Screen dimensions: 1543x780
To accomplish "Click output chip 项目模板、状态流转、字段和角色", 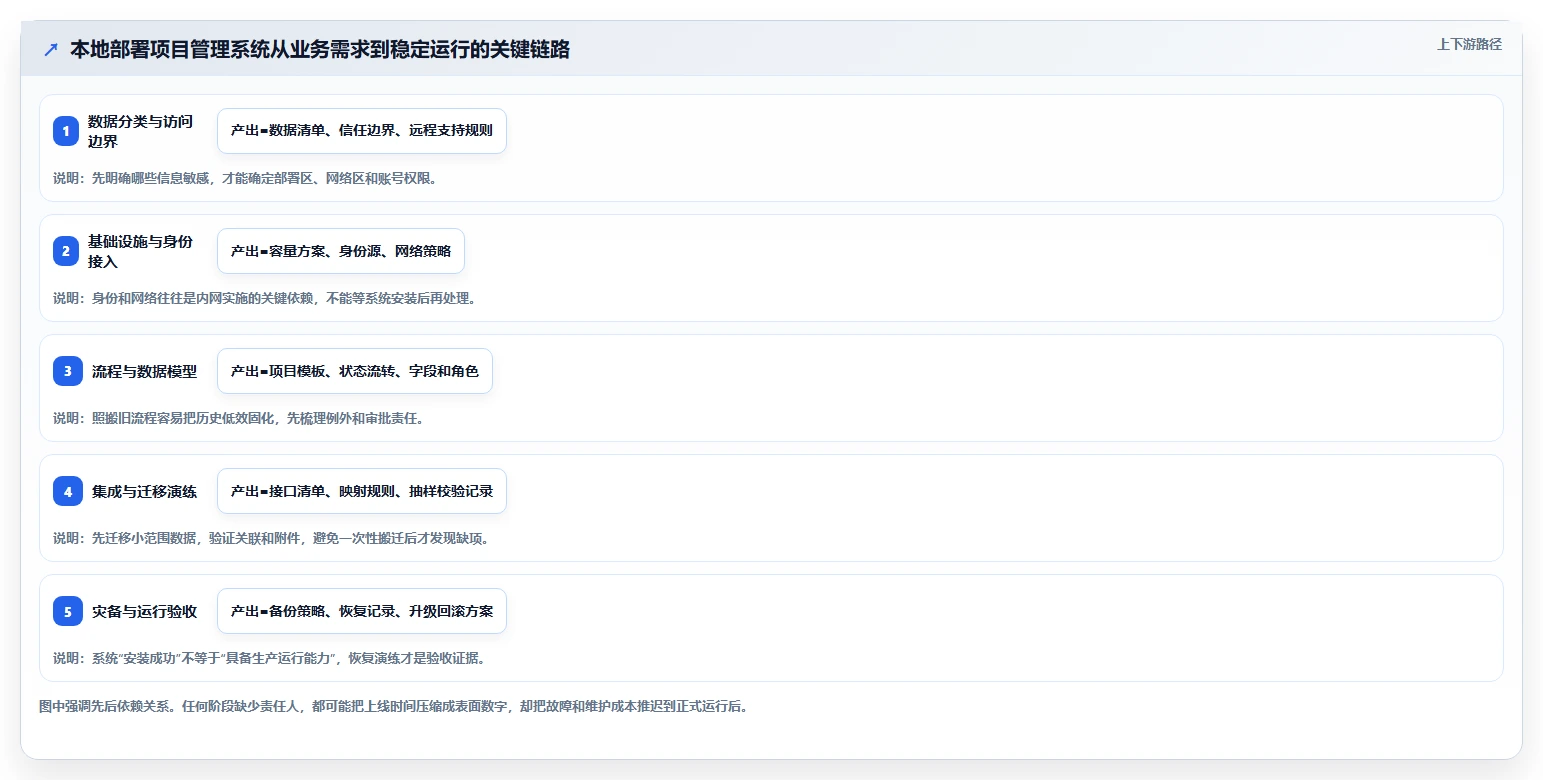I will click(355, 371).
